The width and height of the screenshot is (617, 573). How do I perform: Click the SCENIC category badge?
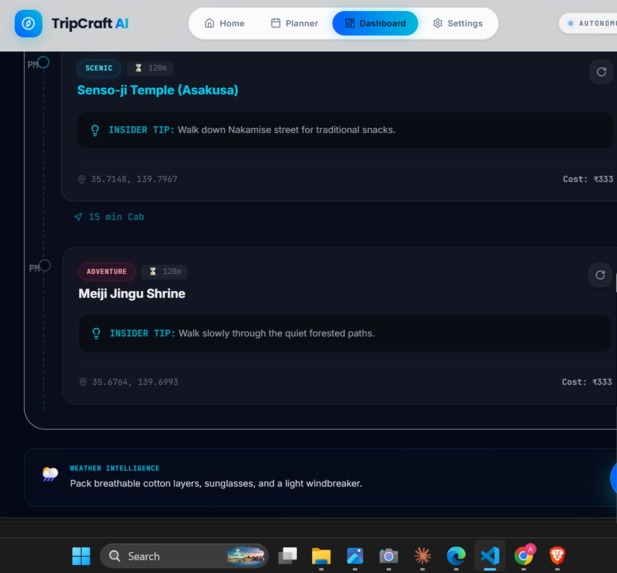coord(99,68)
